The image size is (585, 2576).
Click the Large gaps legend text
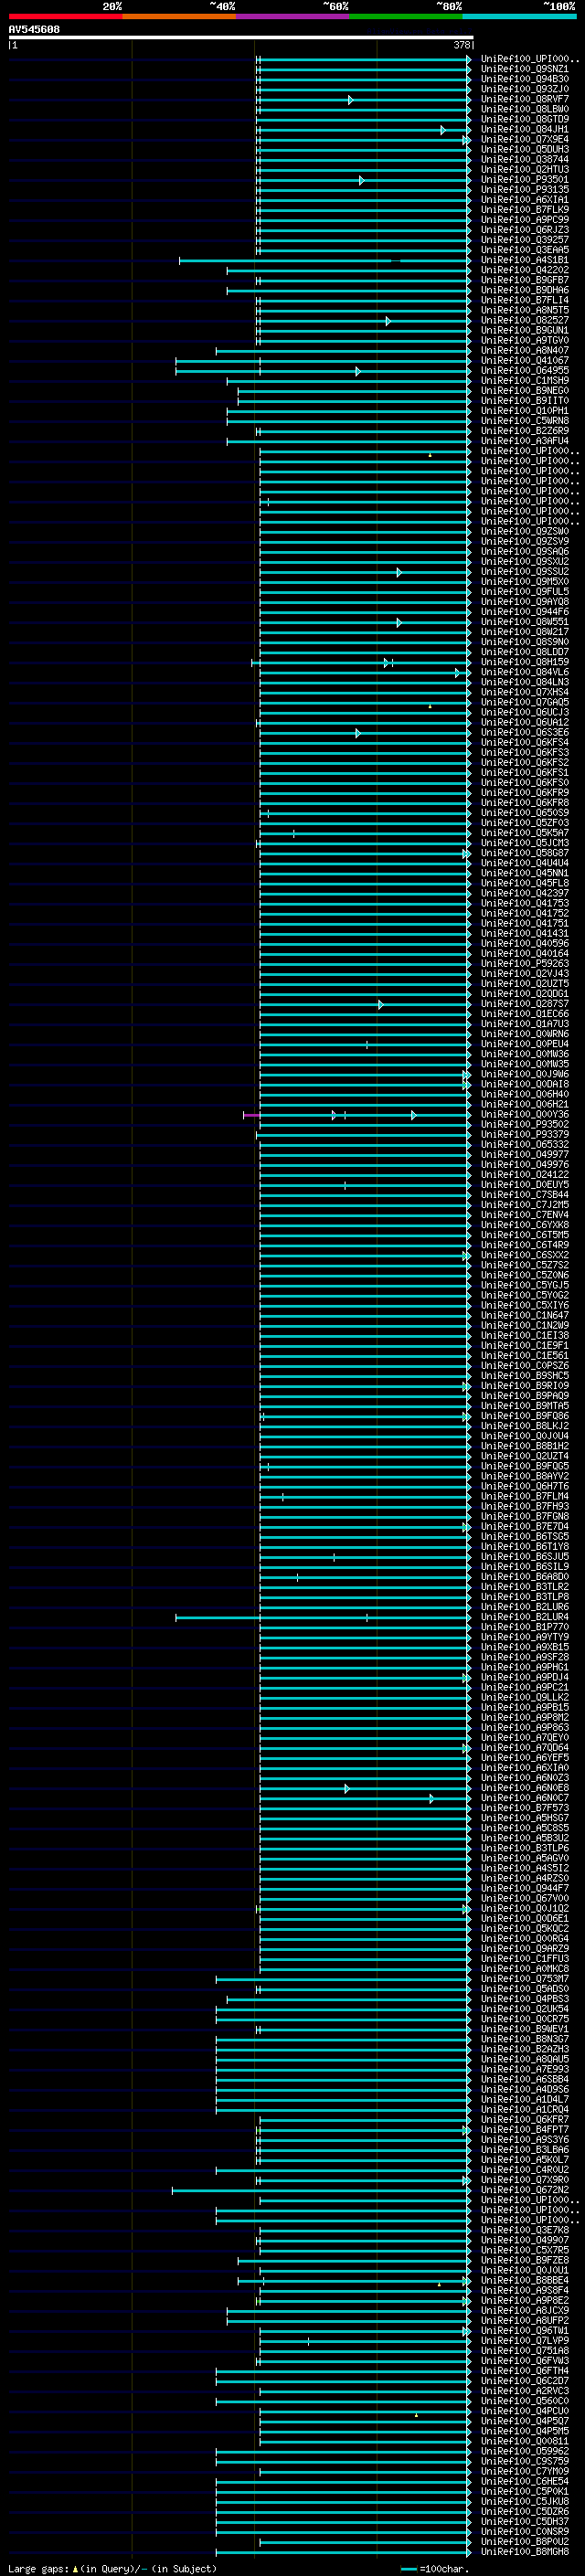coord(112,2568)
